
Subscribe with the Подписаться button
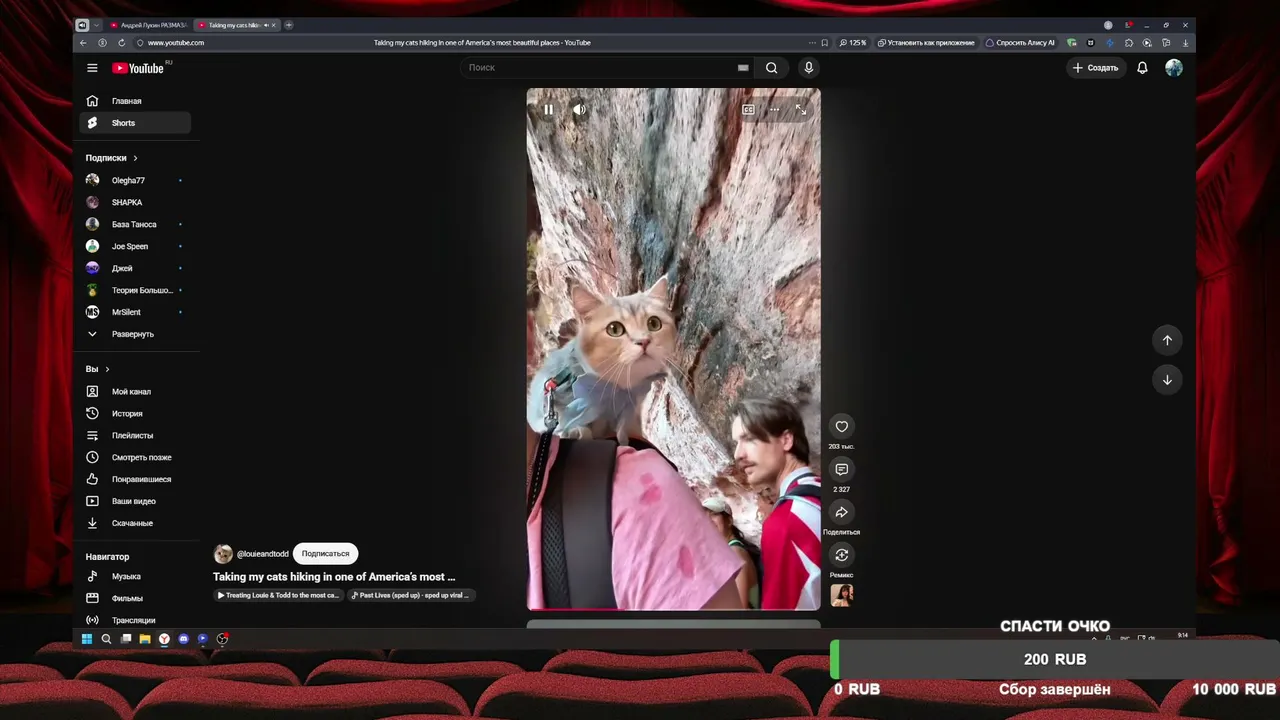click(326, 554)
